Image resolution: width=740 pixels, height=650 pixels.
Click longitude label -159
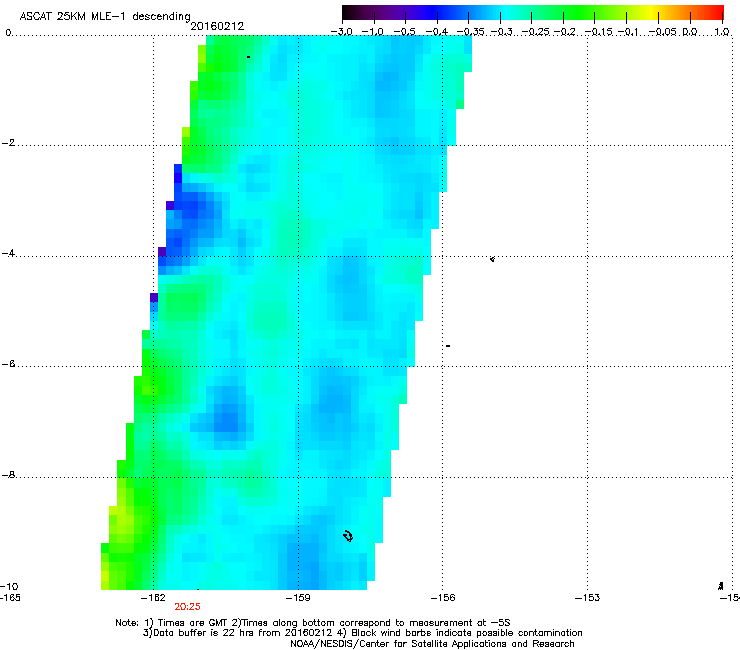(298, 598)
